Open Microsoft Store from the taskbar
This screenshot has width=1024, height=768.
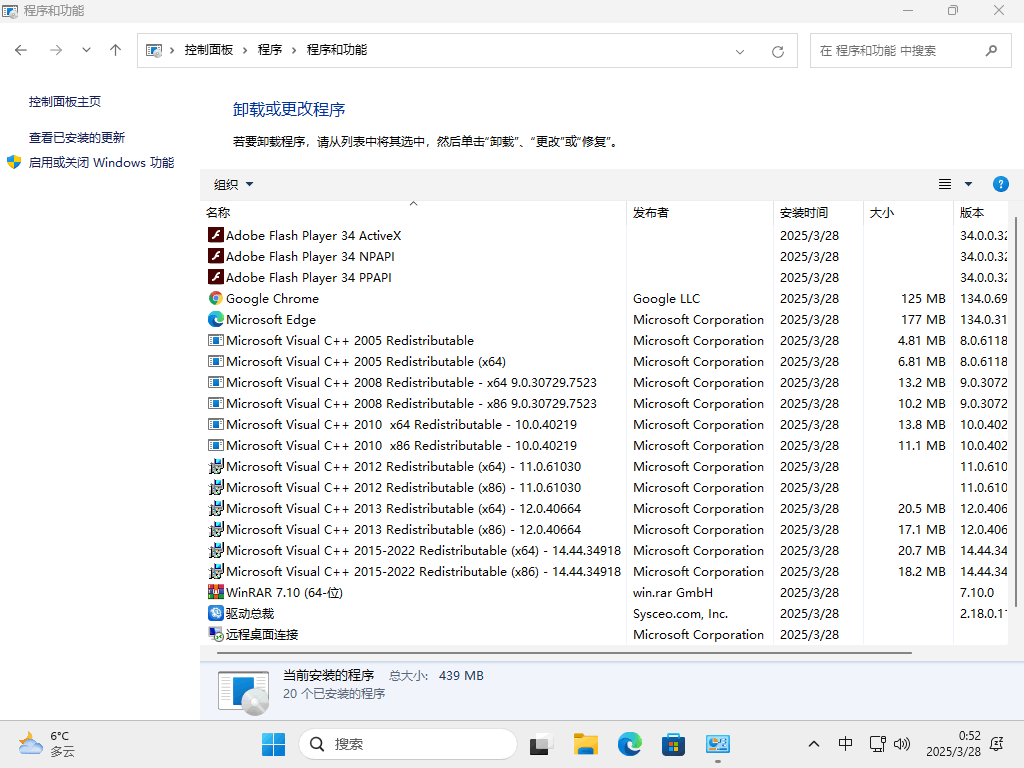[x=673, y=744]
